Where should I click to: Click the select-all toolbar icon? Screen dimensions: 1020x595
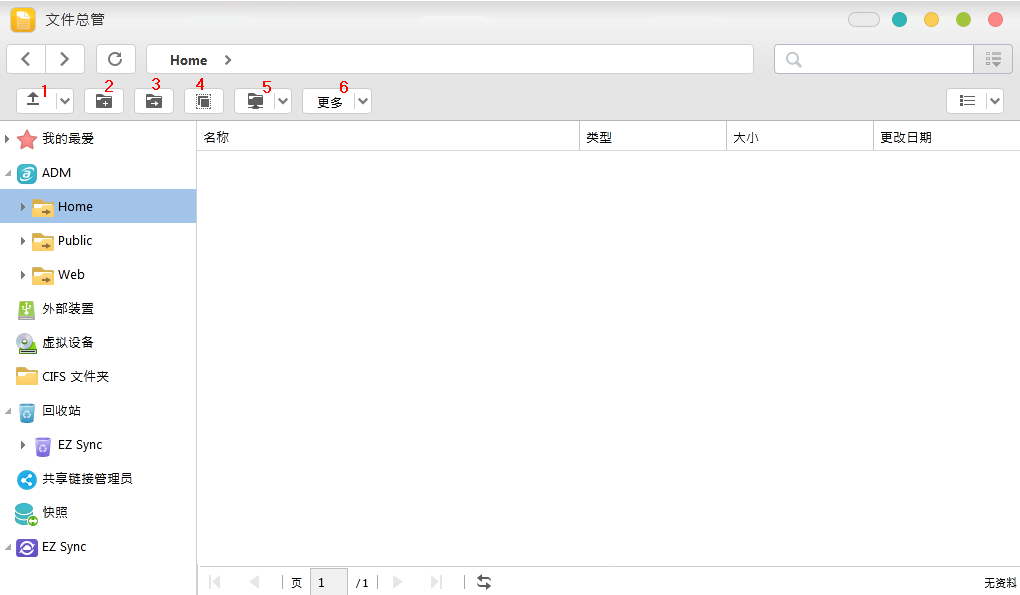pos(203,101)
